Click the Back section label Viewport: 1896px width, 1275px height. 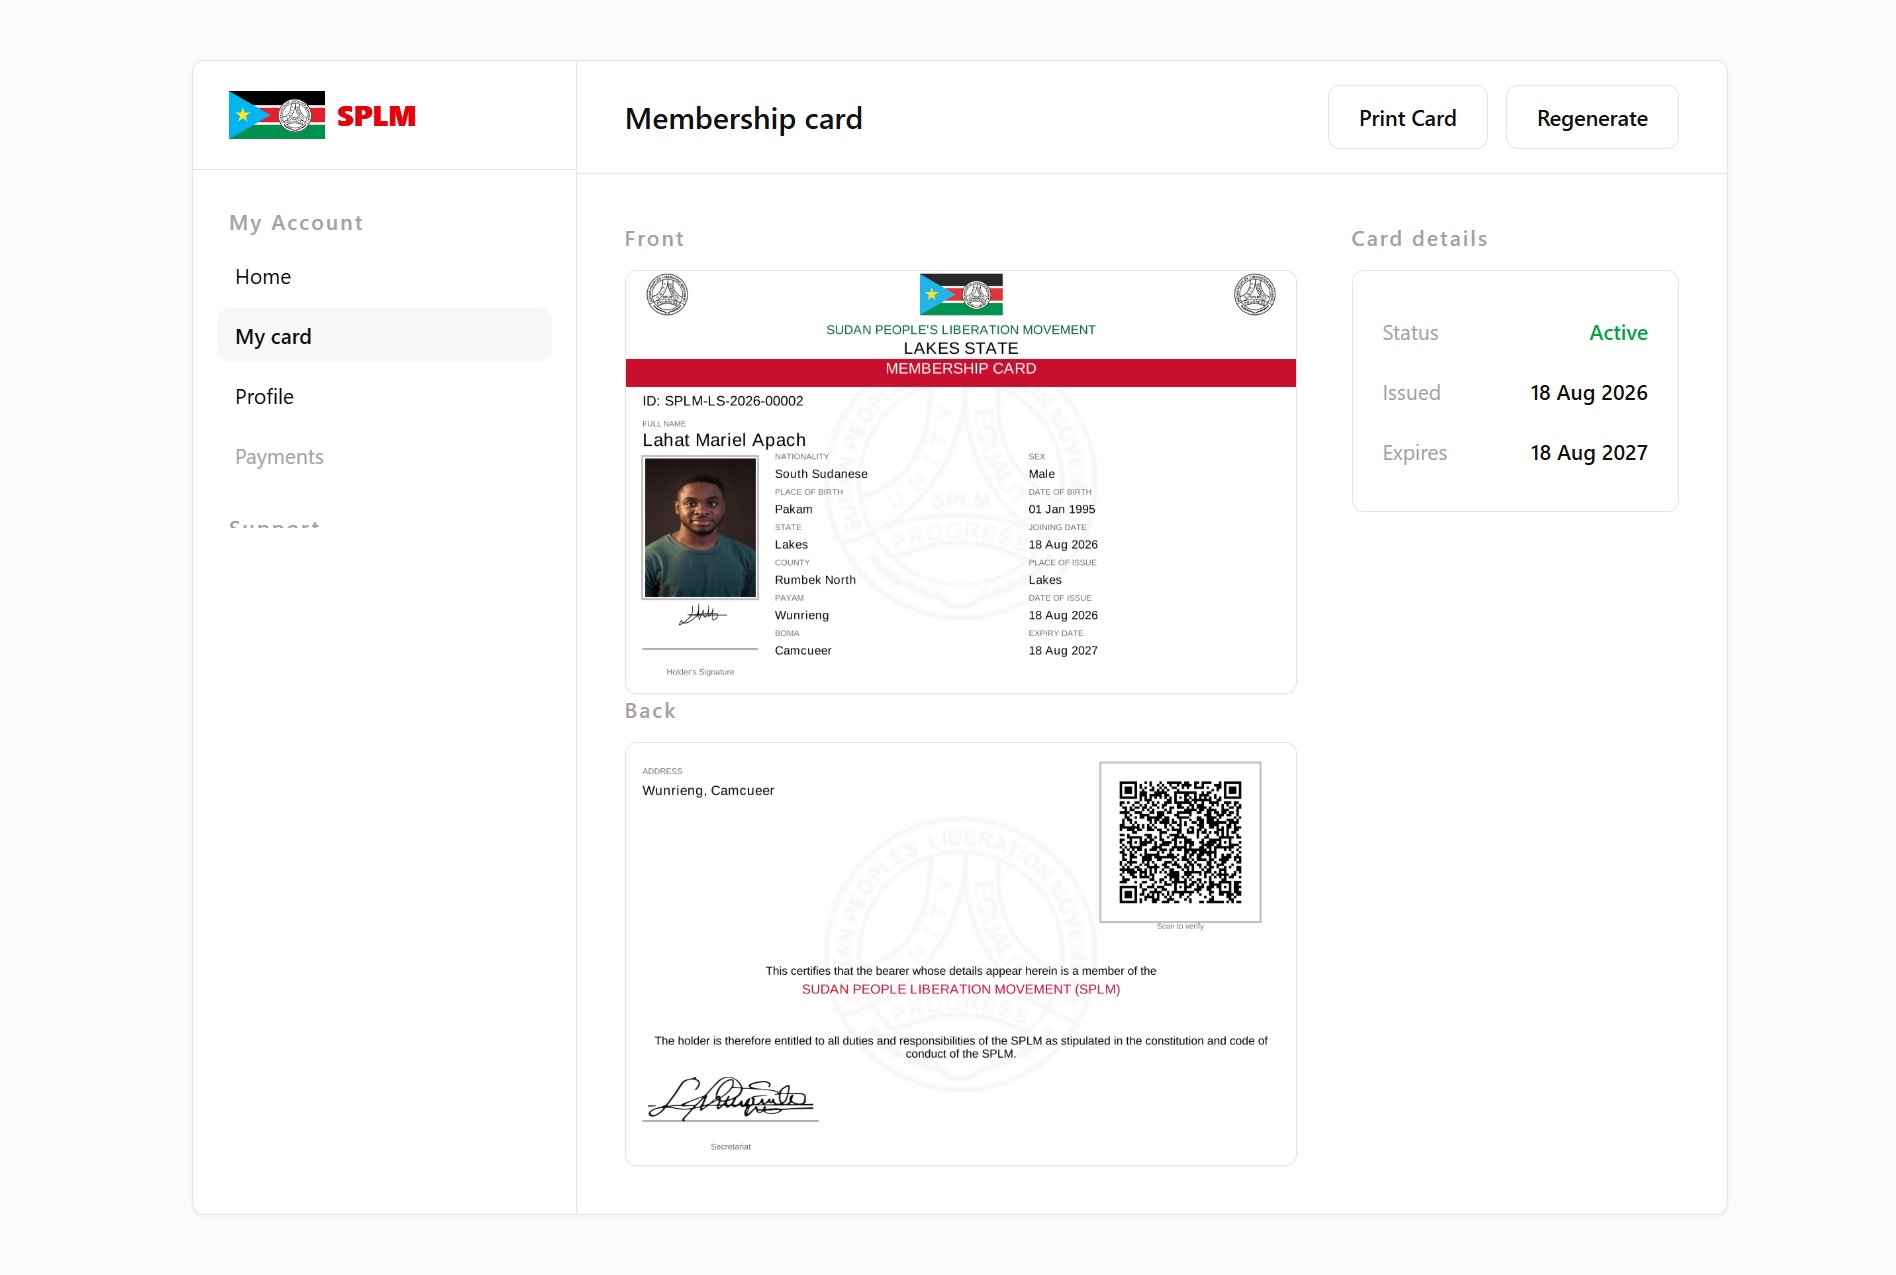(651, 711)
